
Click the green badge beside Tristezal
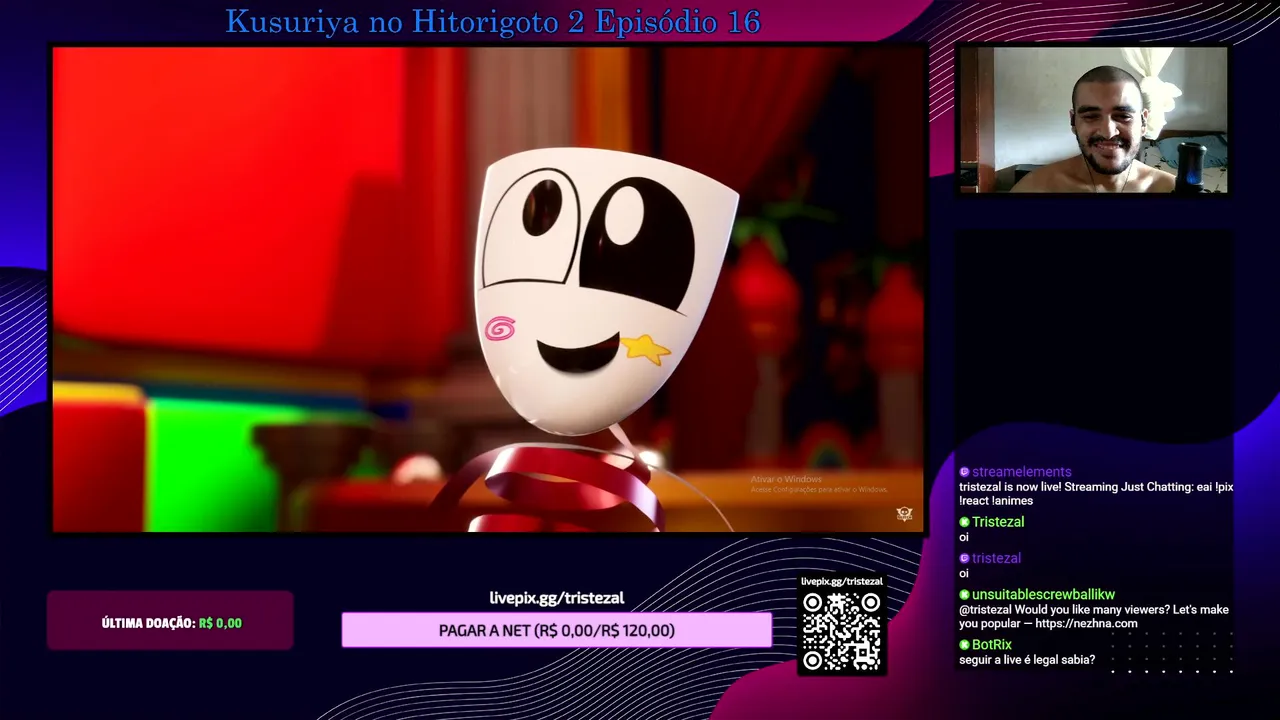(x=965, y=522)
